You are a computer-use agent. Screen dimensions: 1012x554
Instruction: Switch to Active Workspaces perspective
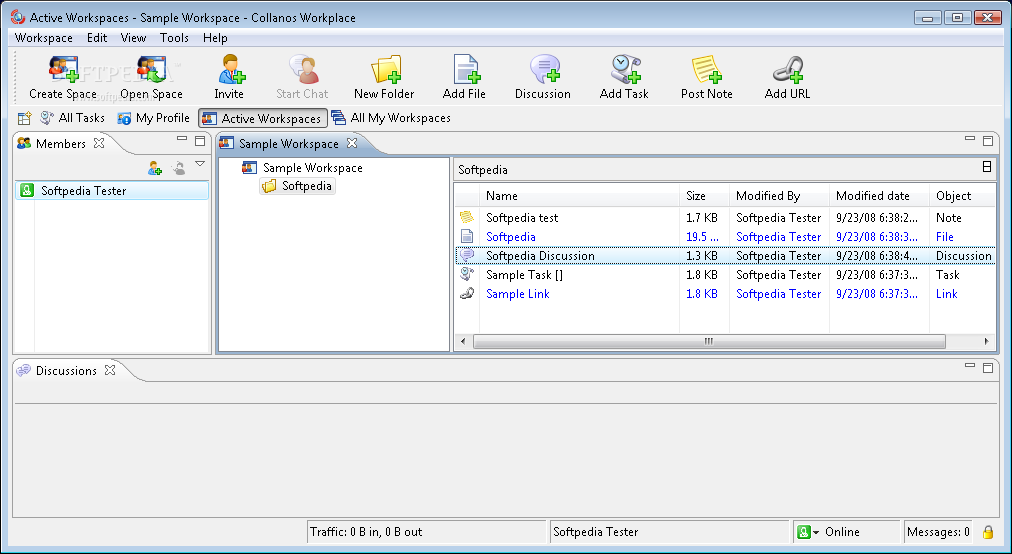[x=263, y=119]
